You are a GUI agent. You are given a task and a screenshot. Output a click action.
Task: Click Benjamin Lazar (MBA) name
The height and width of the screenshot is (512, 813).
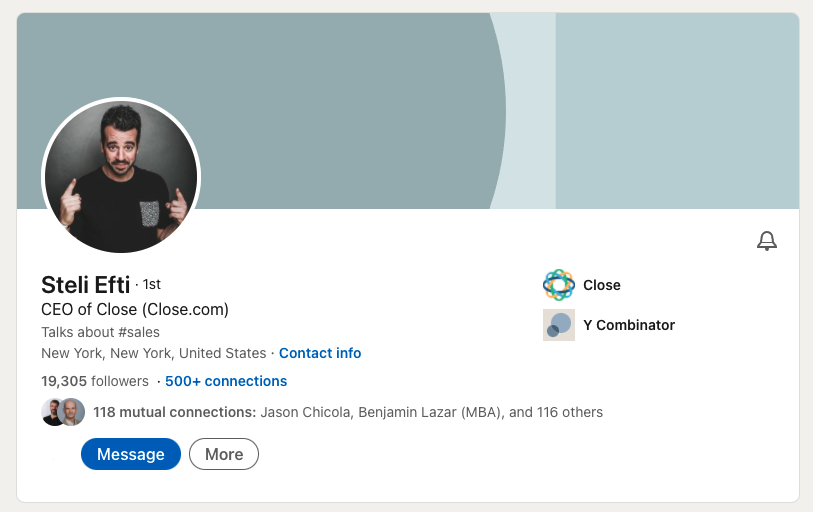point(430,412)
